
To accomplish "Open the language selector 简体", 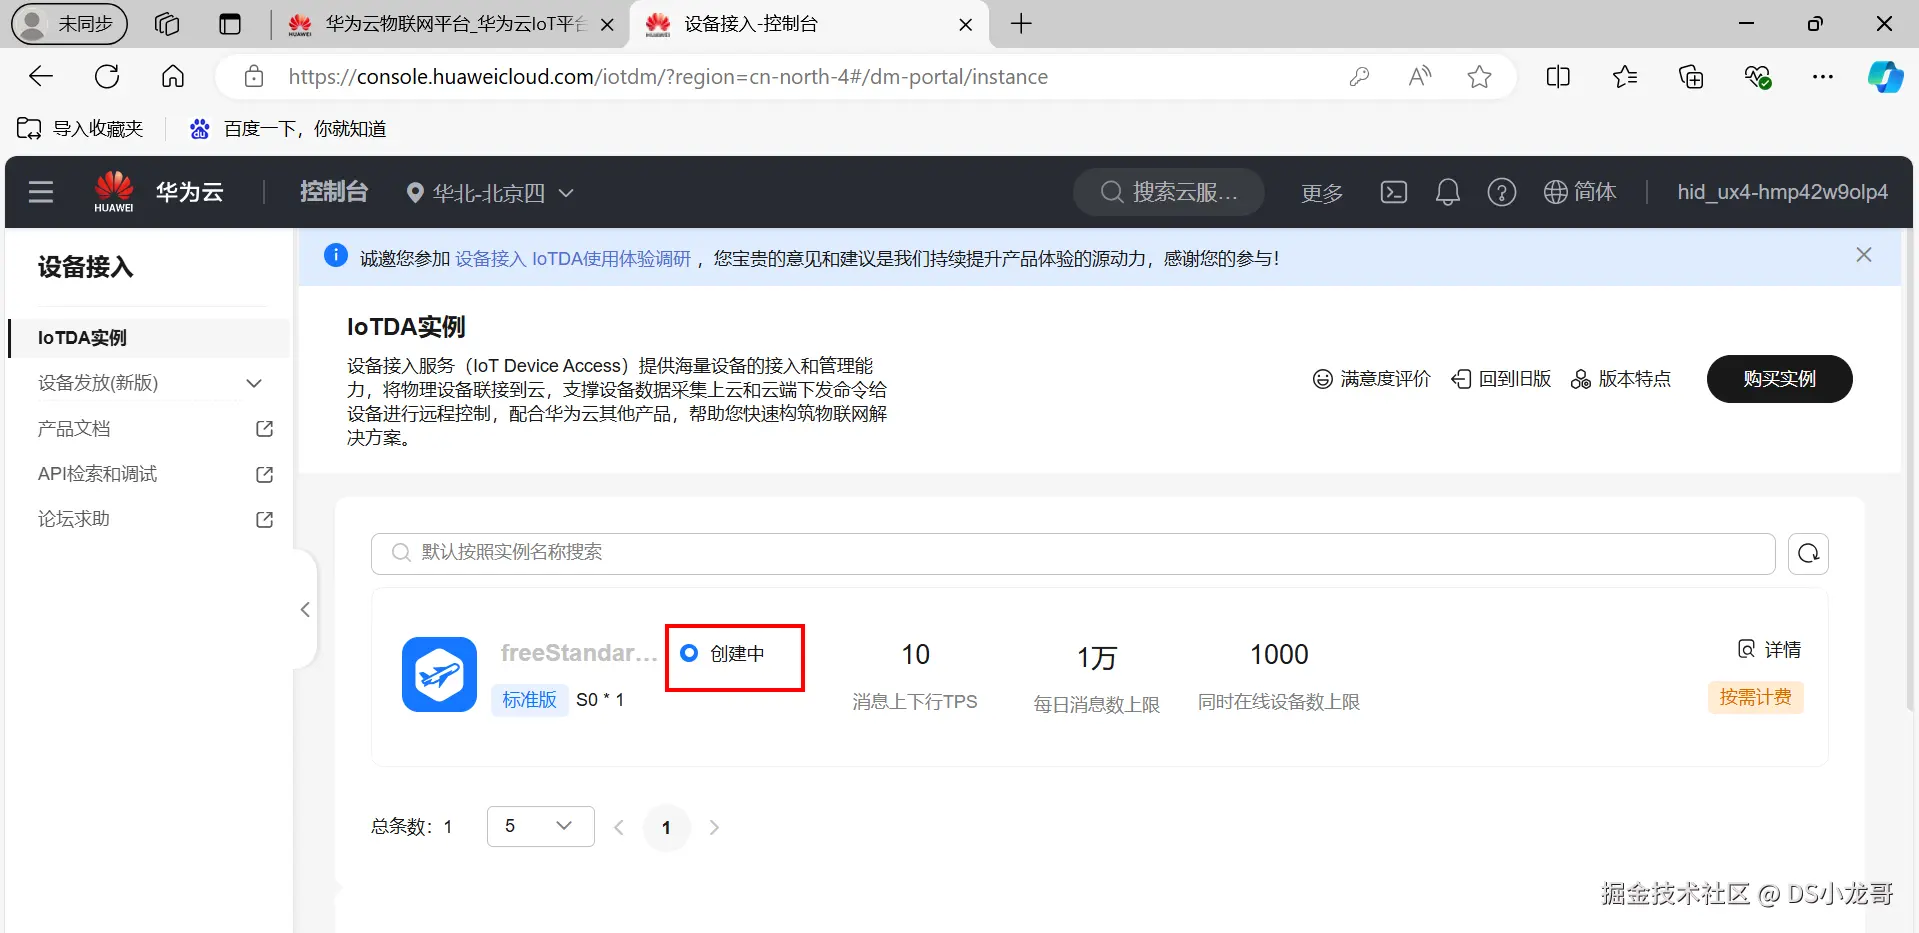I will point(1580,192).
